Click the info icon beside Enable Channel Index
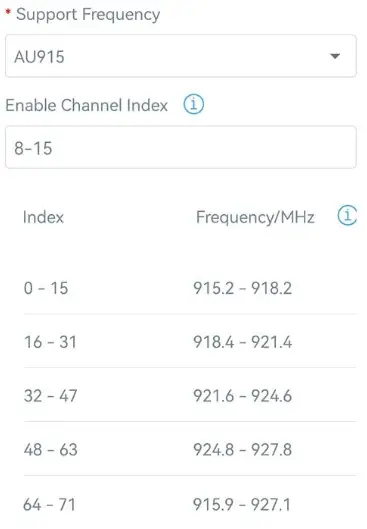The height and width of the screenshot is (529, 367). (193, 104)
